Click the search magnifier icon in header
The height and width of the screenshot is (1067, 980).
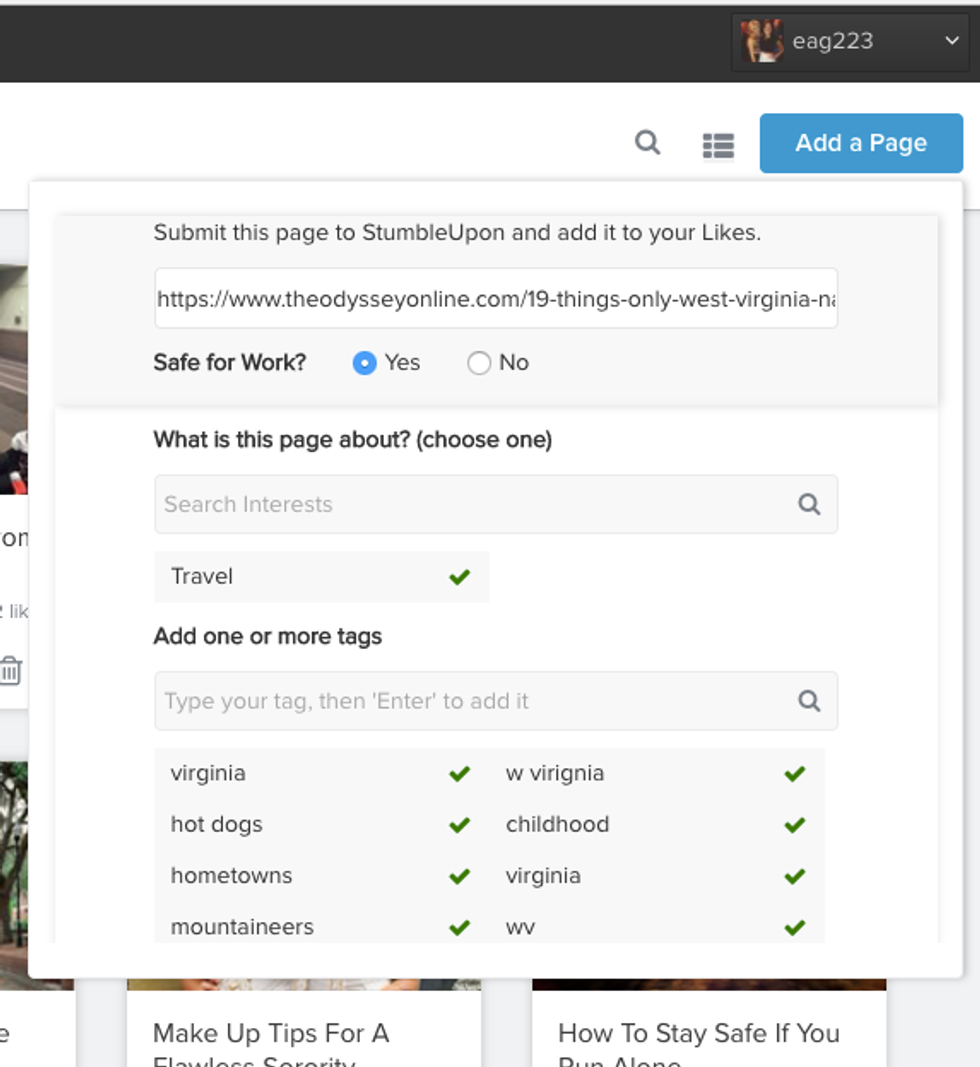(648, 143)
